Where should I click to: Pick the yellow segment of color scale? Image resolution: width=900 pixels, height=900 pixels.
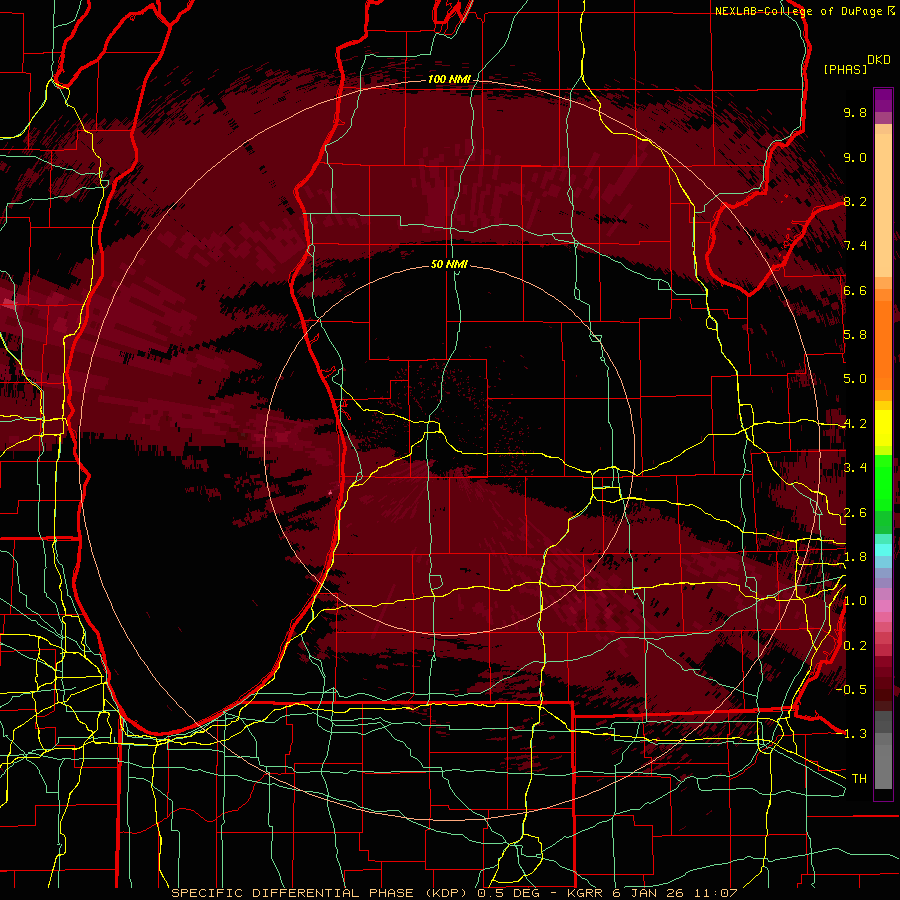click(x=883, y=428)
